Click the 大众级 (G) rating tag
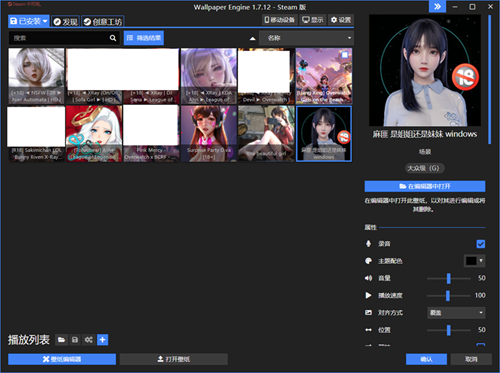The height and width of the screenshot is (373, 500). pos(425,168)
